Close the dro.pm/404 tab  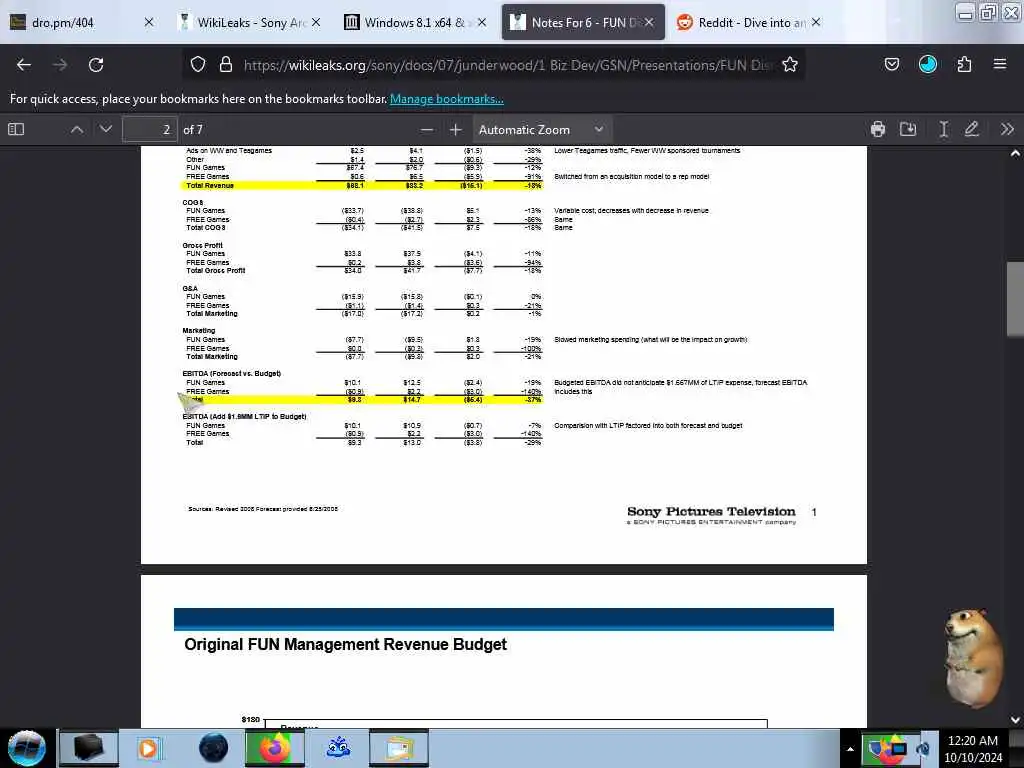[149, 22]
